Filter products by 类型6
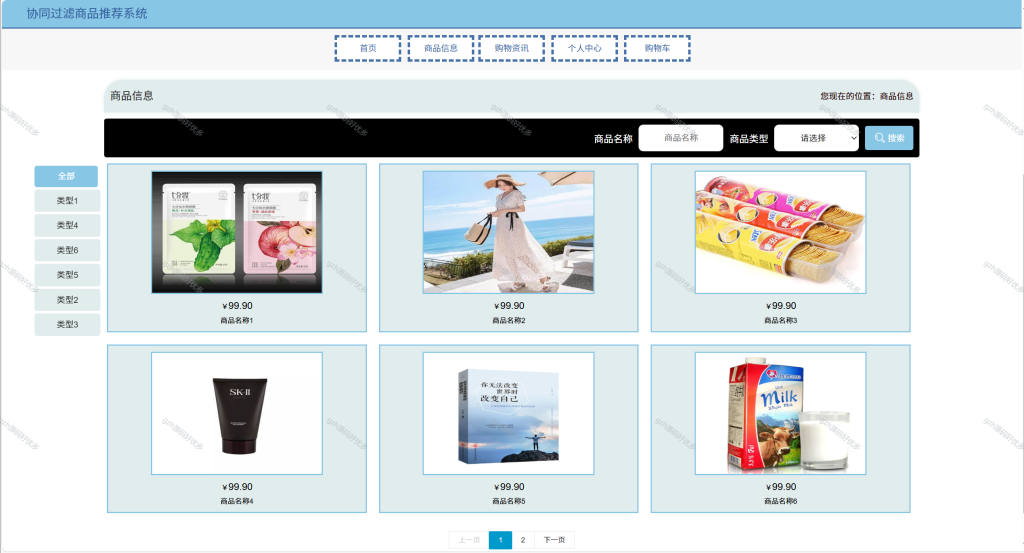The image size is (1024, 553). 67,250
